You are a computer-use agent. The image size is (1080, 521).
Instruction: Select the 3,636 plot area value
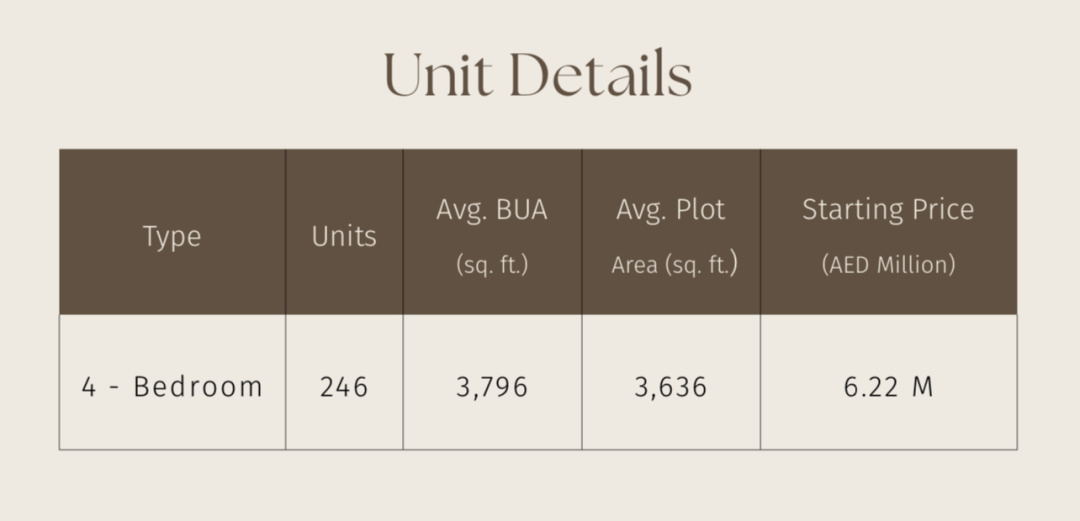point(671,387)
